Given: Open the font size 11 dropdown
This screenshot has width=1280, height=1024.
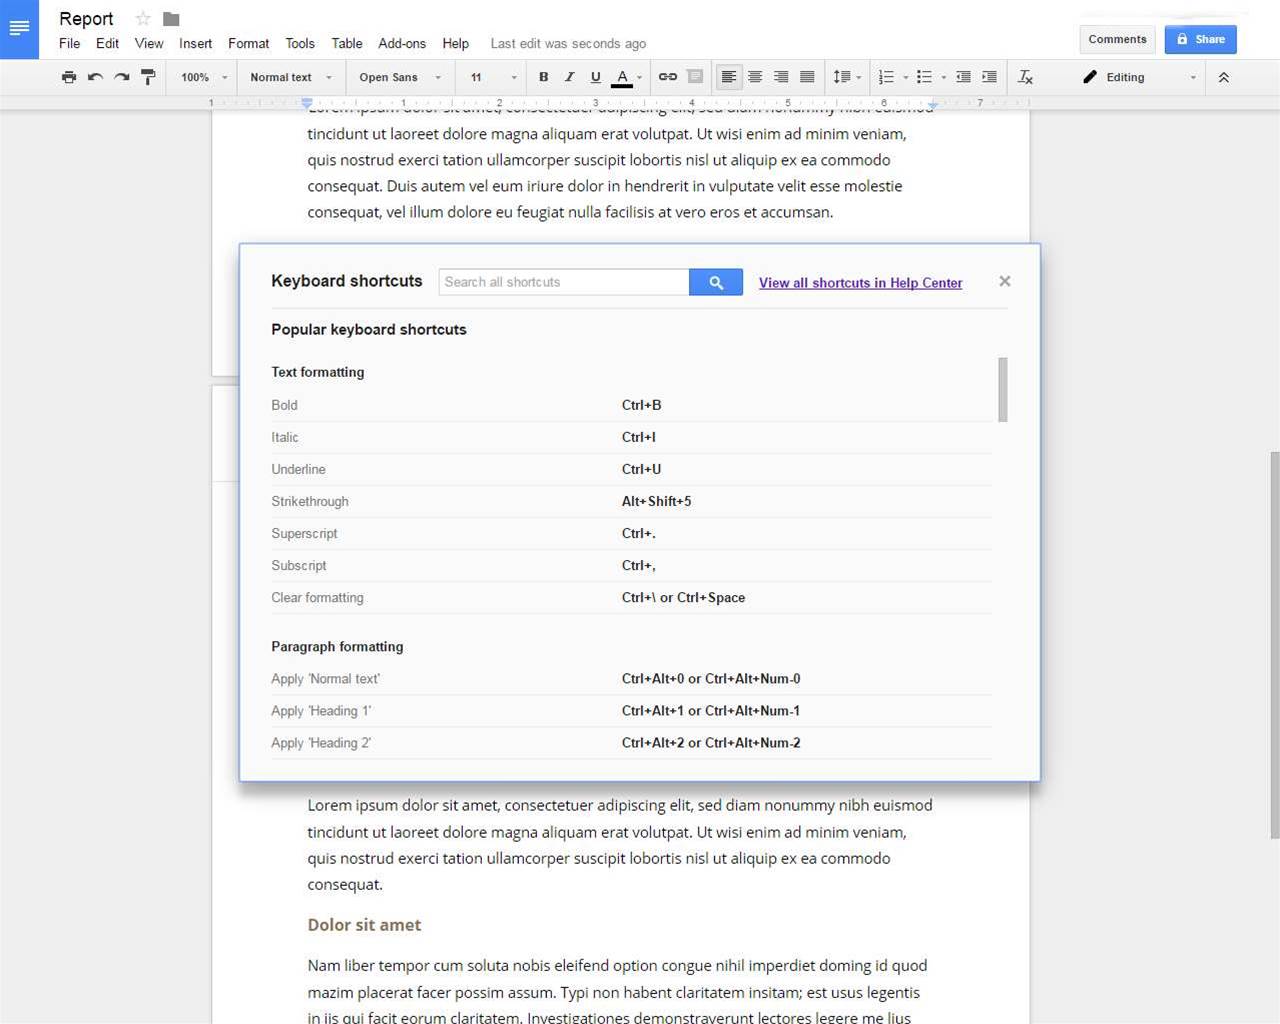Looking at the screenshot, I should pos(493,77).
